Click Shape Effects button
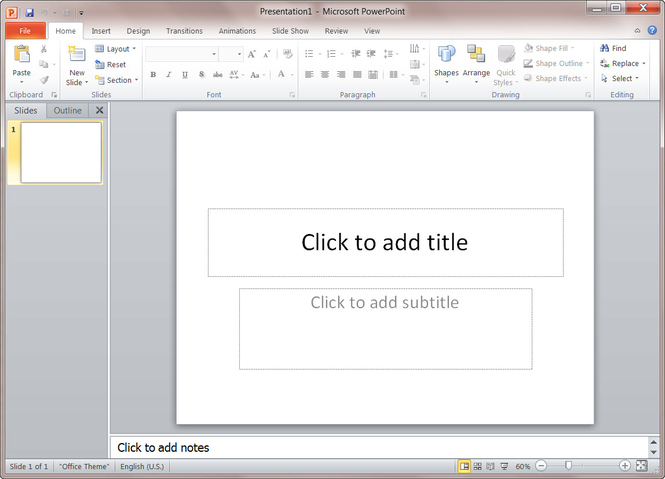The width and height of the screenshot is (665, 479). [556, 78]
